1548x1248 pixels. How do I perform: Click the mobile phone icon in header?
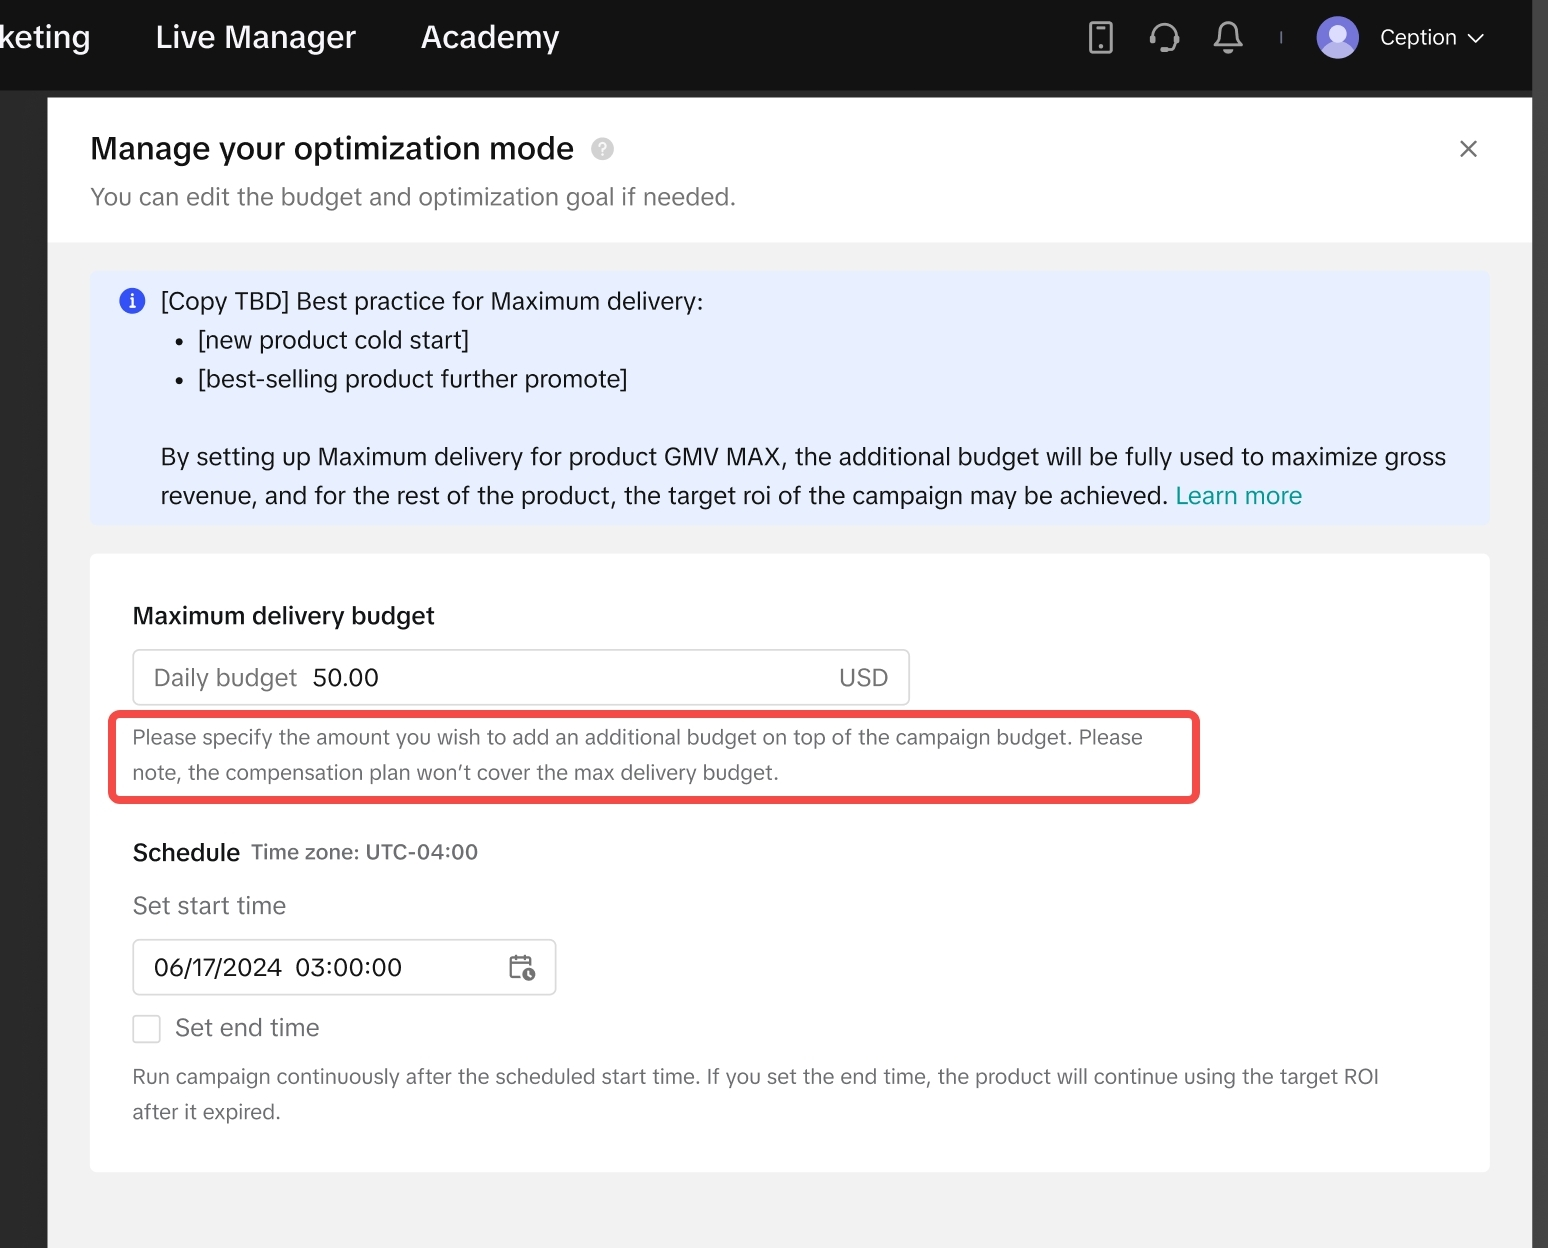(1100, 38)
